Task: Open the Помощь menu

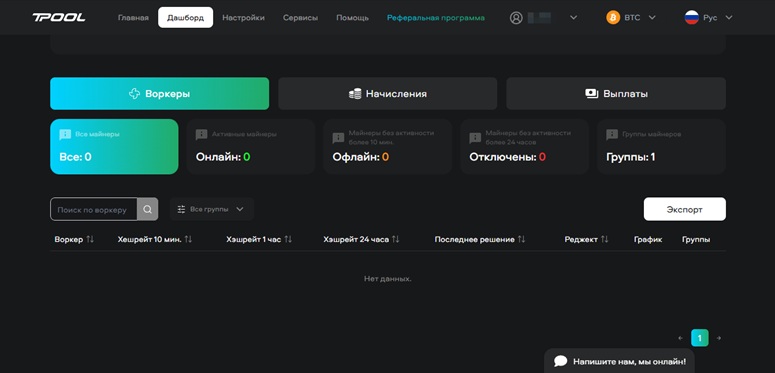Action: click(352, 18)
